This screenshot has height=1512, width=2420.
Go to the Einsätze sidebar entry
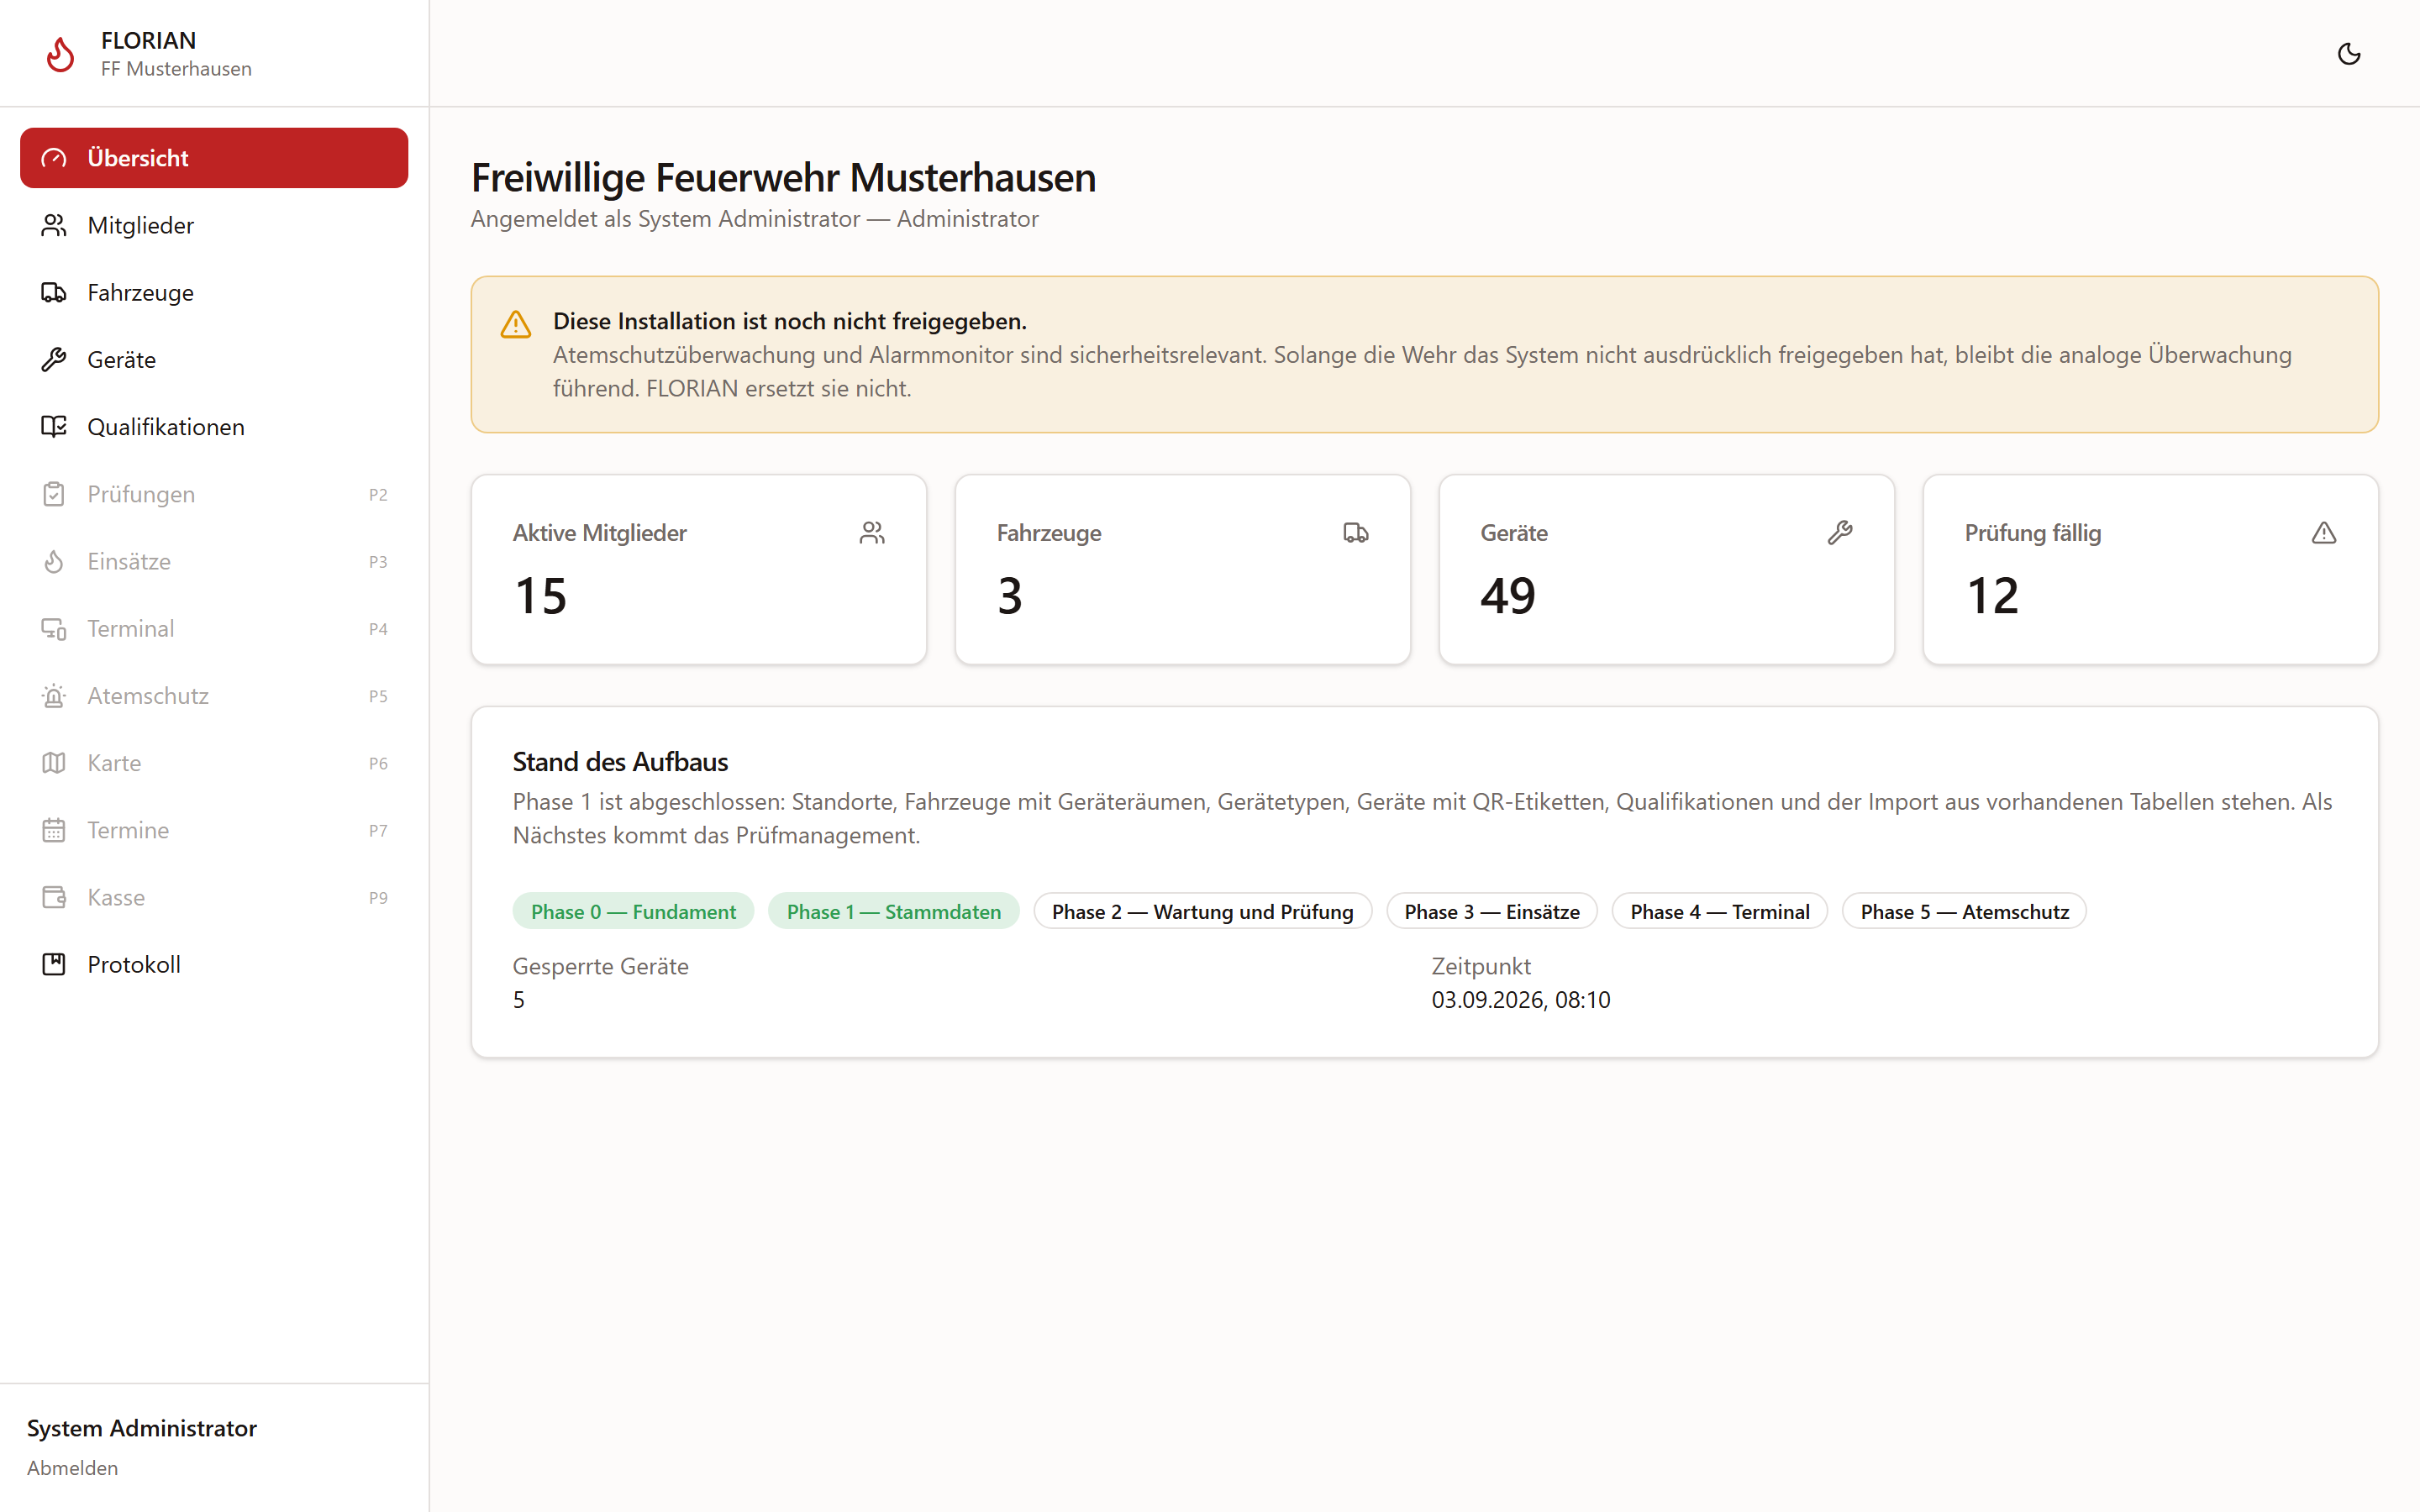[214, 561]
